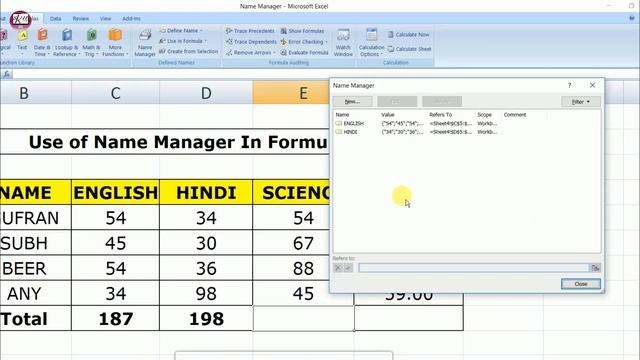Open the Text functions library
Viewport: 640px width, 360px height.
point(22,42)
